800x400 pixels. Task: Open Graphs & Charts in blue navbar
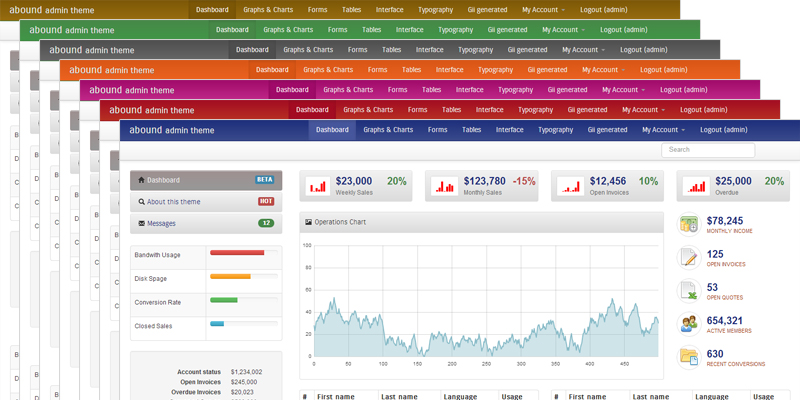388,130
